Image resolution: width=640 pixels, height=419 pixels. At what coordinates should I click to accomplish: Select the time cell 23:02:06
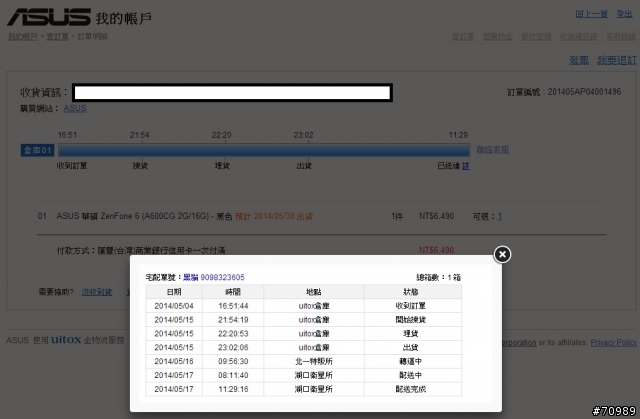click(x=233, y=348)
